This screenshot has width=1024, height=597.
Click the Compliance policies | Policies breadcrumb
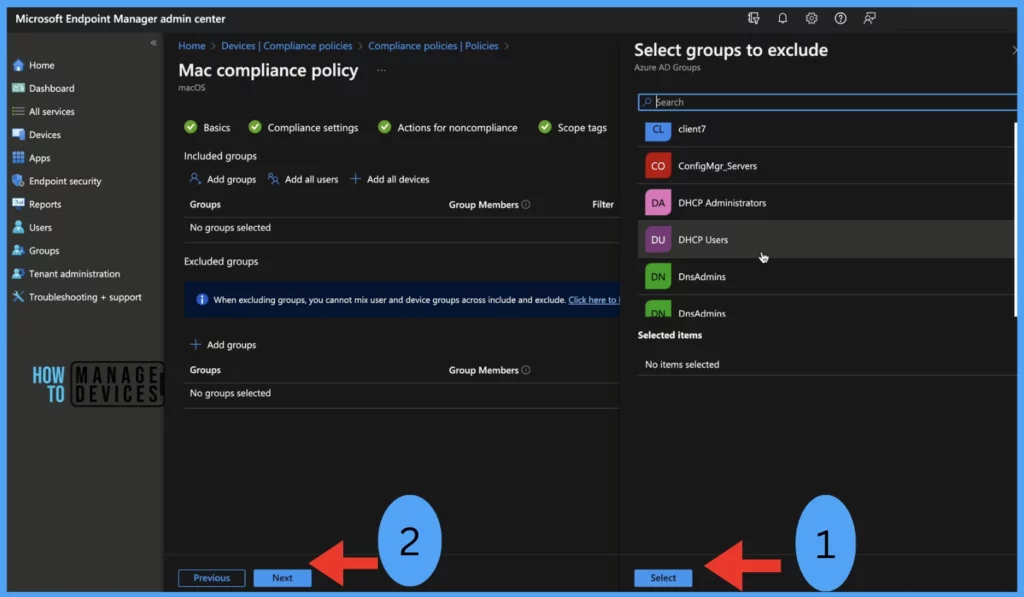point(433,46)
